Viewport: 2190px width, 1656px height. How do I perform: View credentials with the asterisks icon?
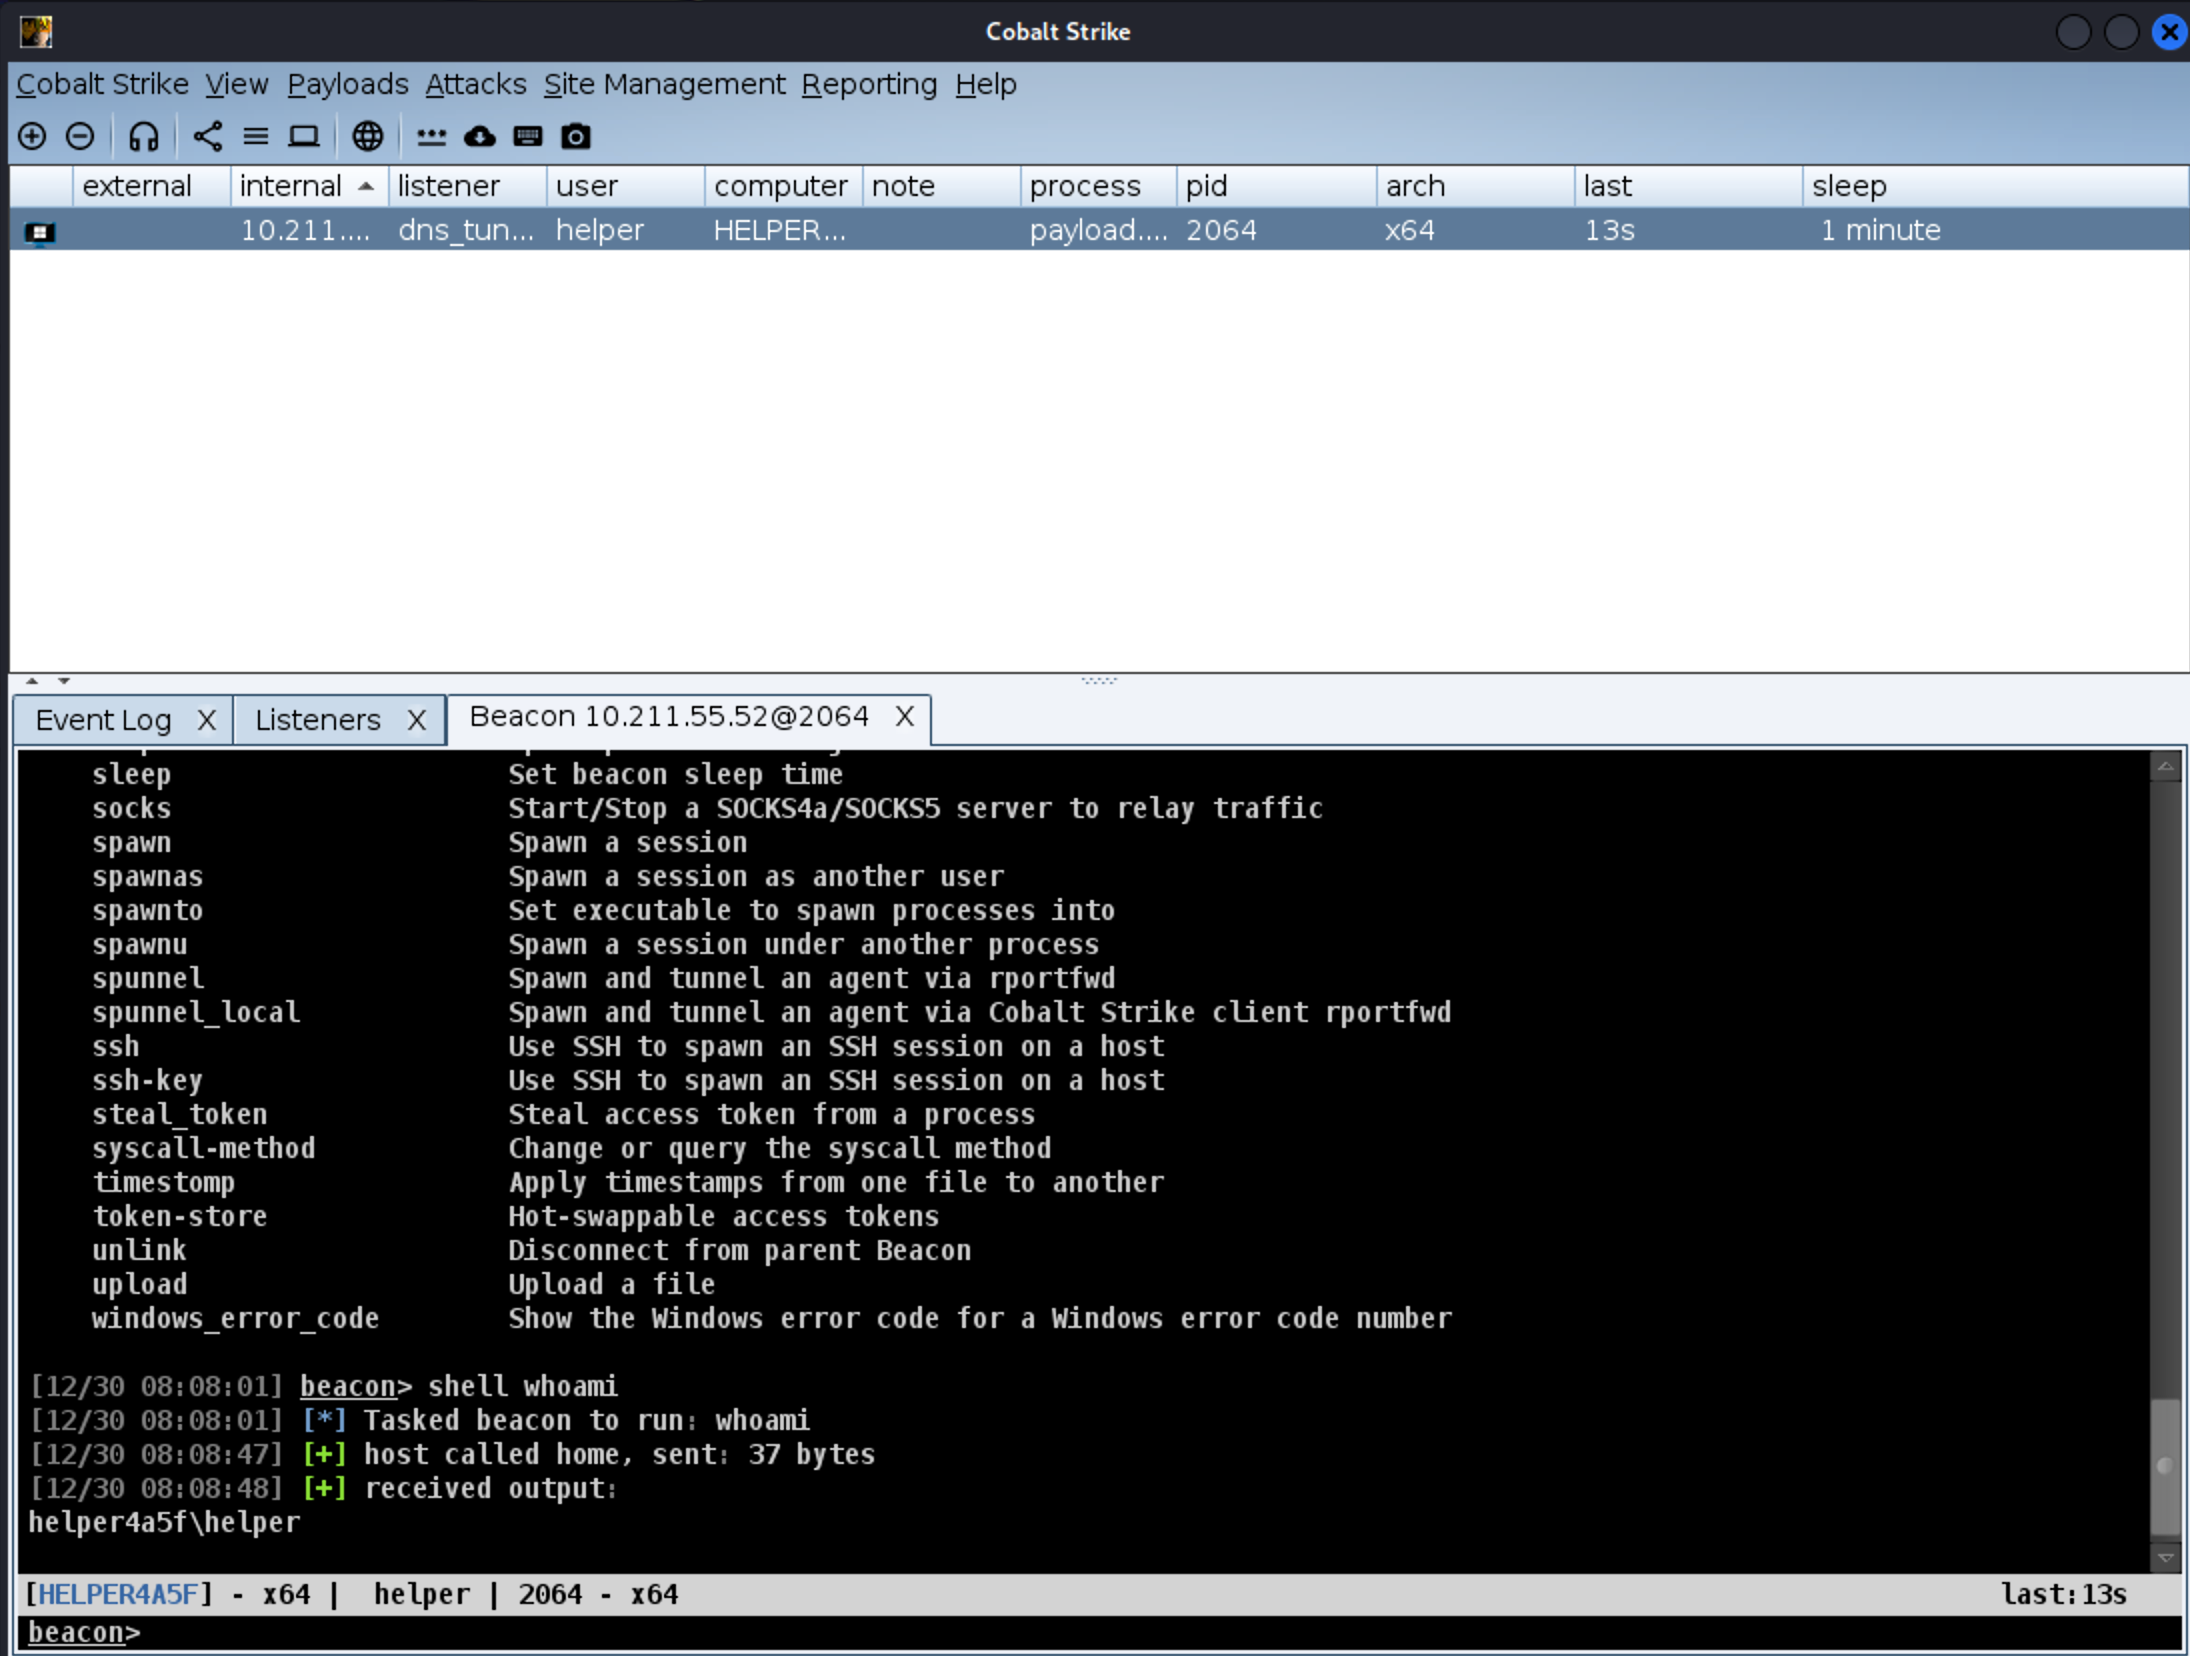(x=432, y=136)
